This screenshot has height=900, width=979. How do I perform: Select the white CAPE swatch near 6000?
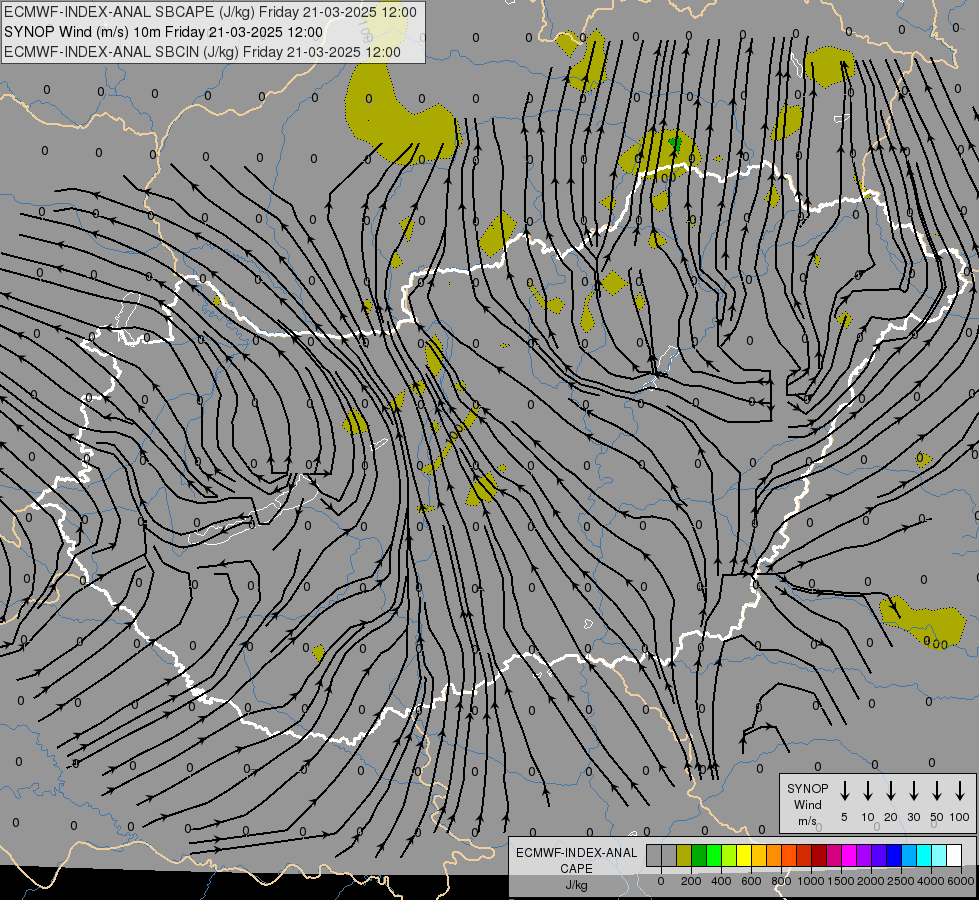click(955, 855)
